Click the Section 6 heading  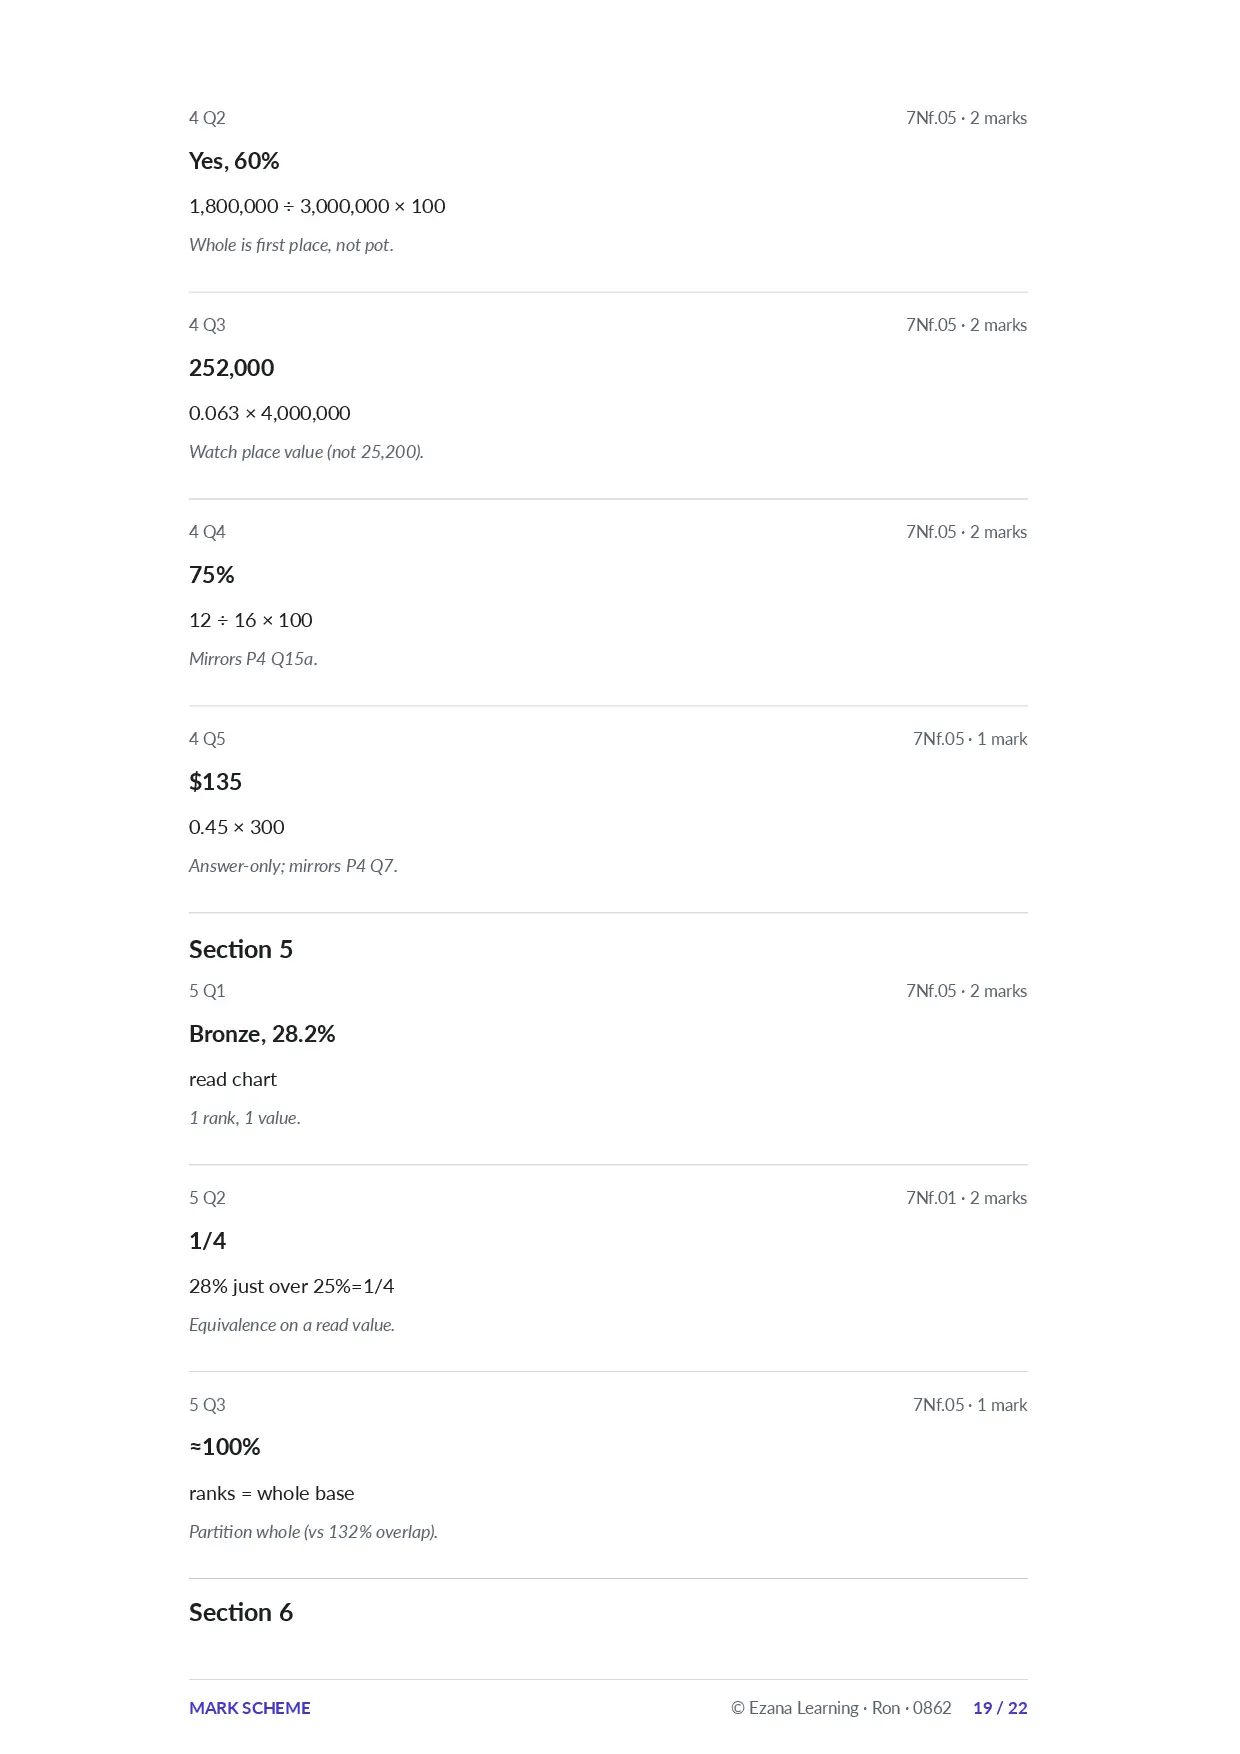[x=241, y=1612]
